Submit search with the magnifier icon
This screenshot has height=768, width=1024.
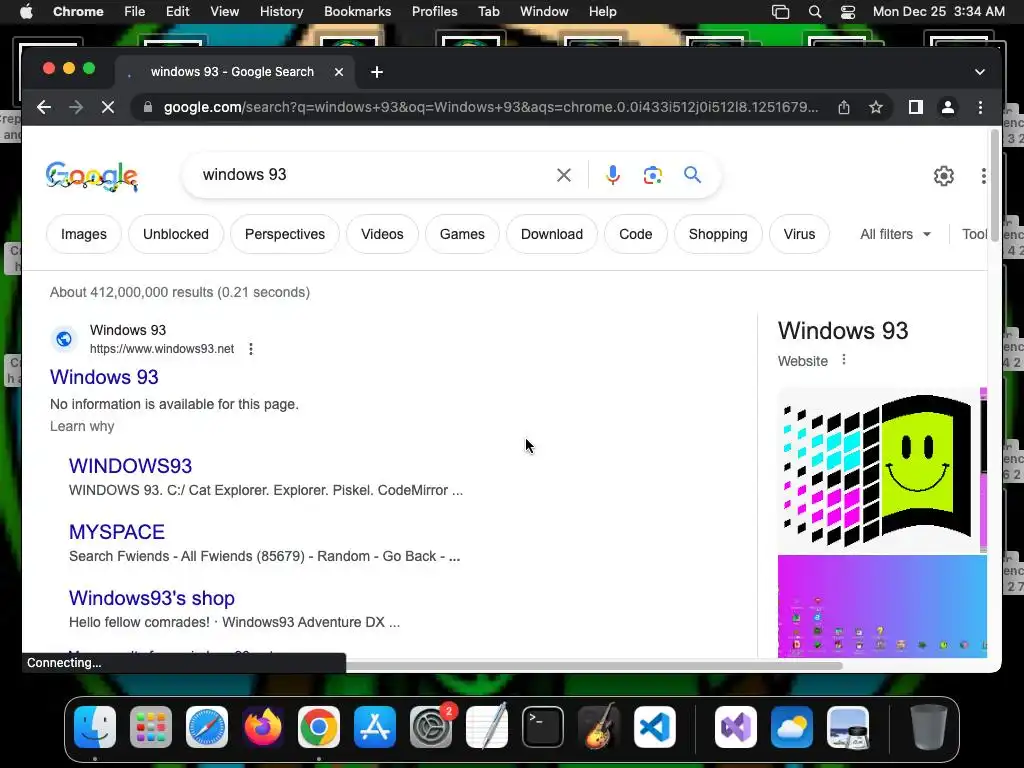click(x=692, y=175)
